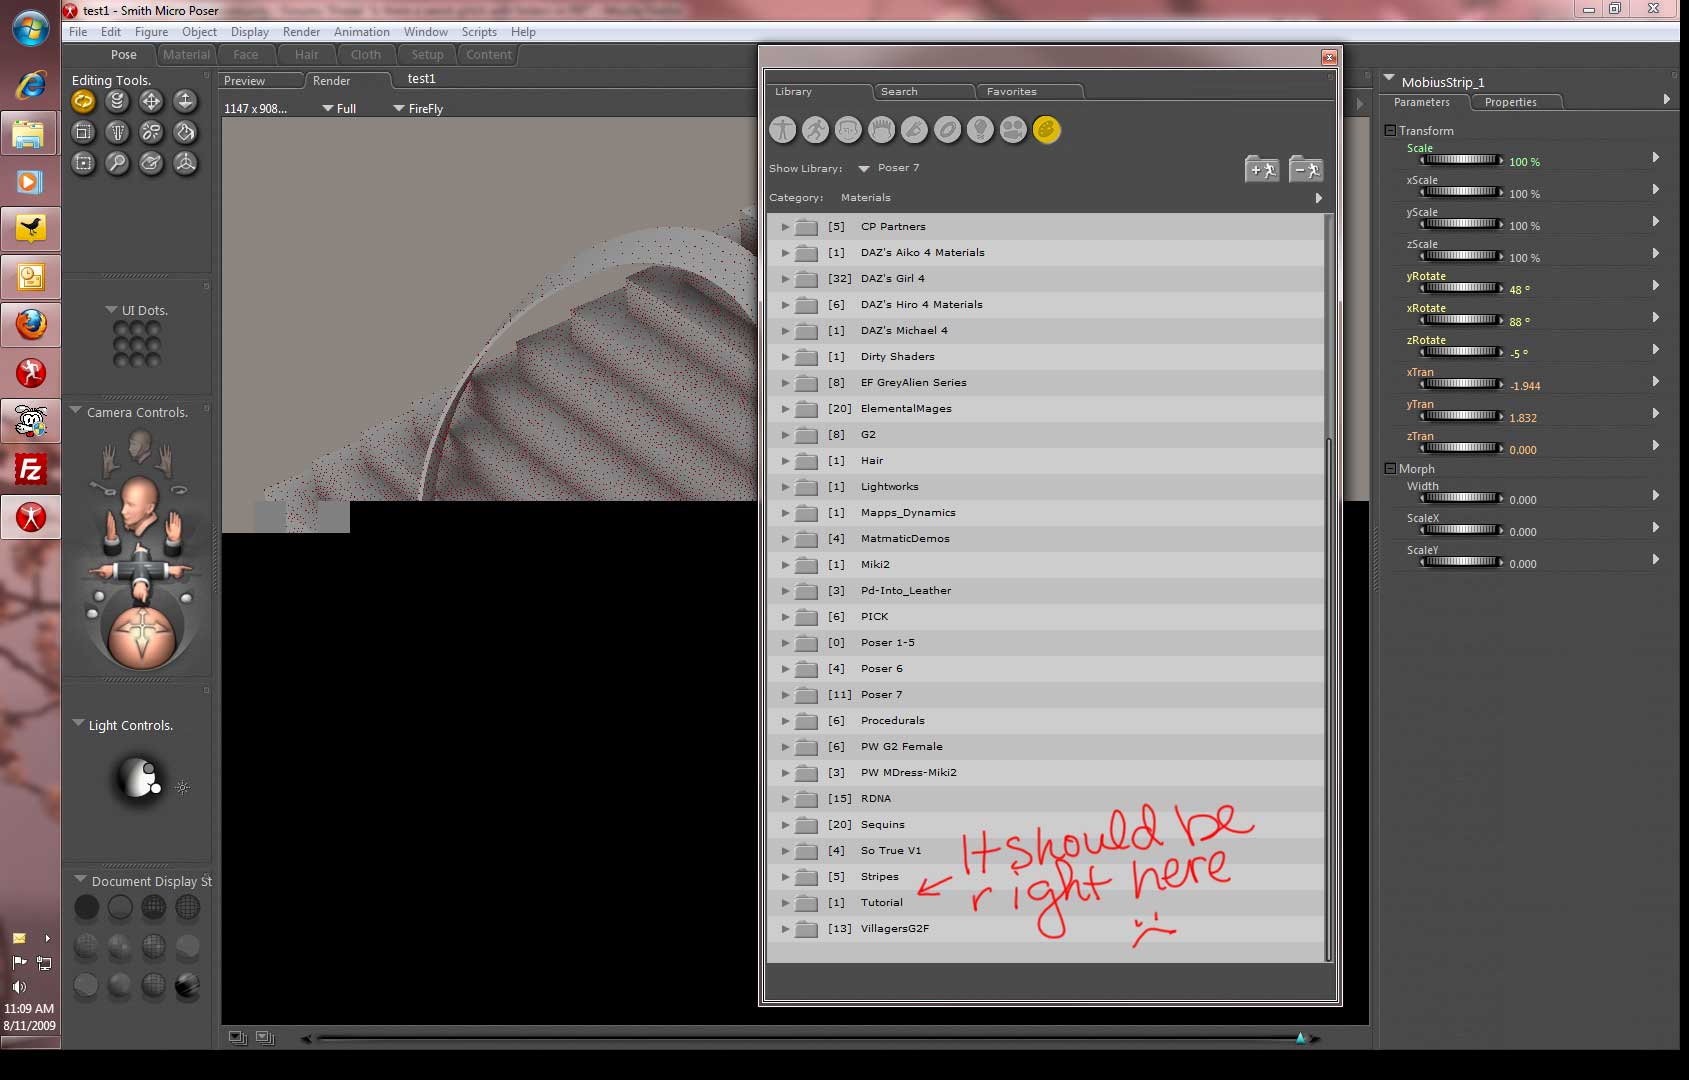Select the Morphing tool
Screen dimensions: 1689x1080
[151, 163]
